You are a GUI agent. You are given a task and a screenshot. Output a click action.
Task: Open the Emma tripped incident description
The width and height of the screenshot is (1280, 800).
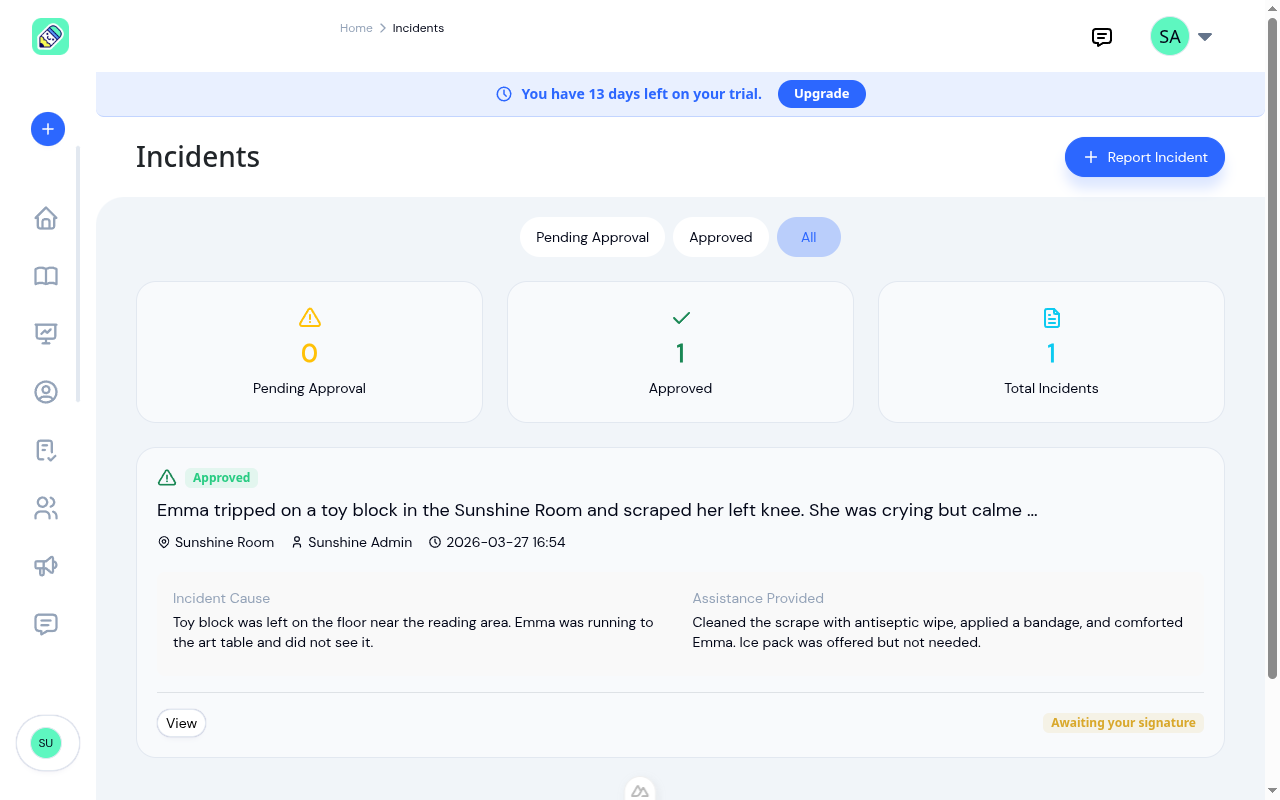[597, 510]
